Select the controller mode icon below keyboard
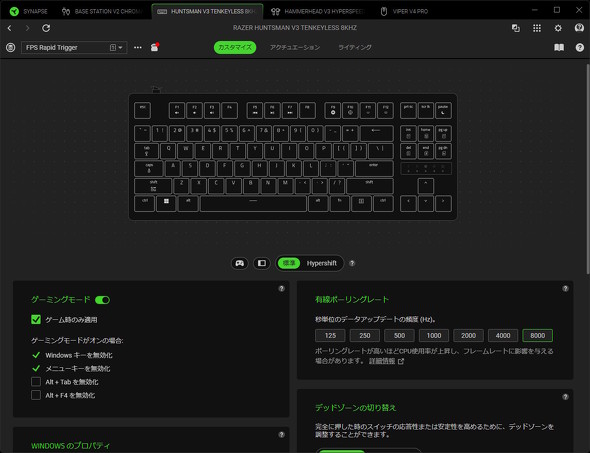The image size is (590, 453). pyautogui.click(x=240, y=263)
